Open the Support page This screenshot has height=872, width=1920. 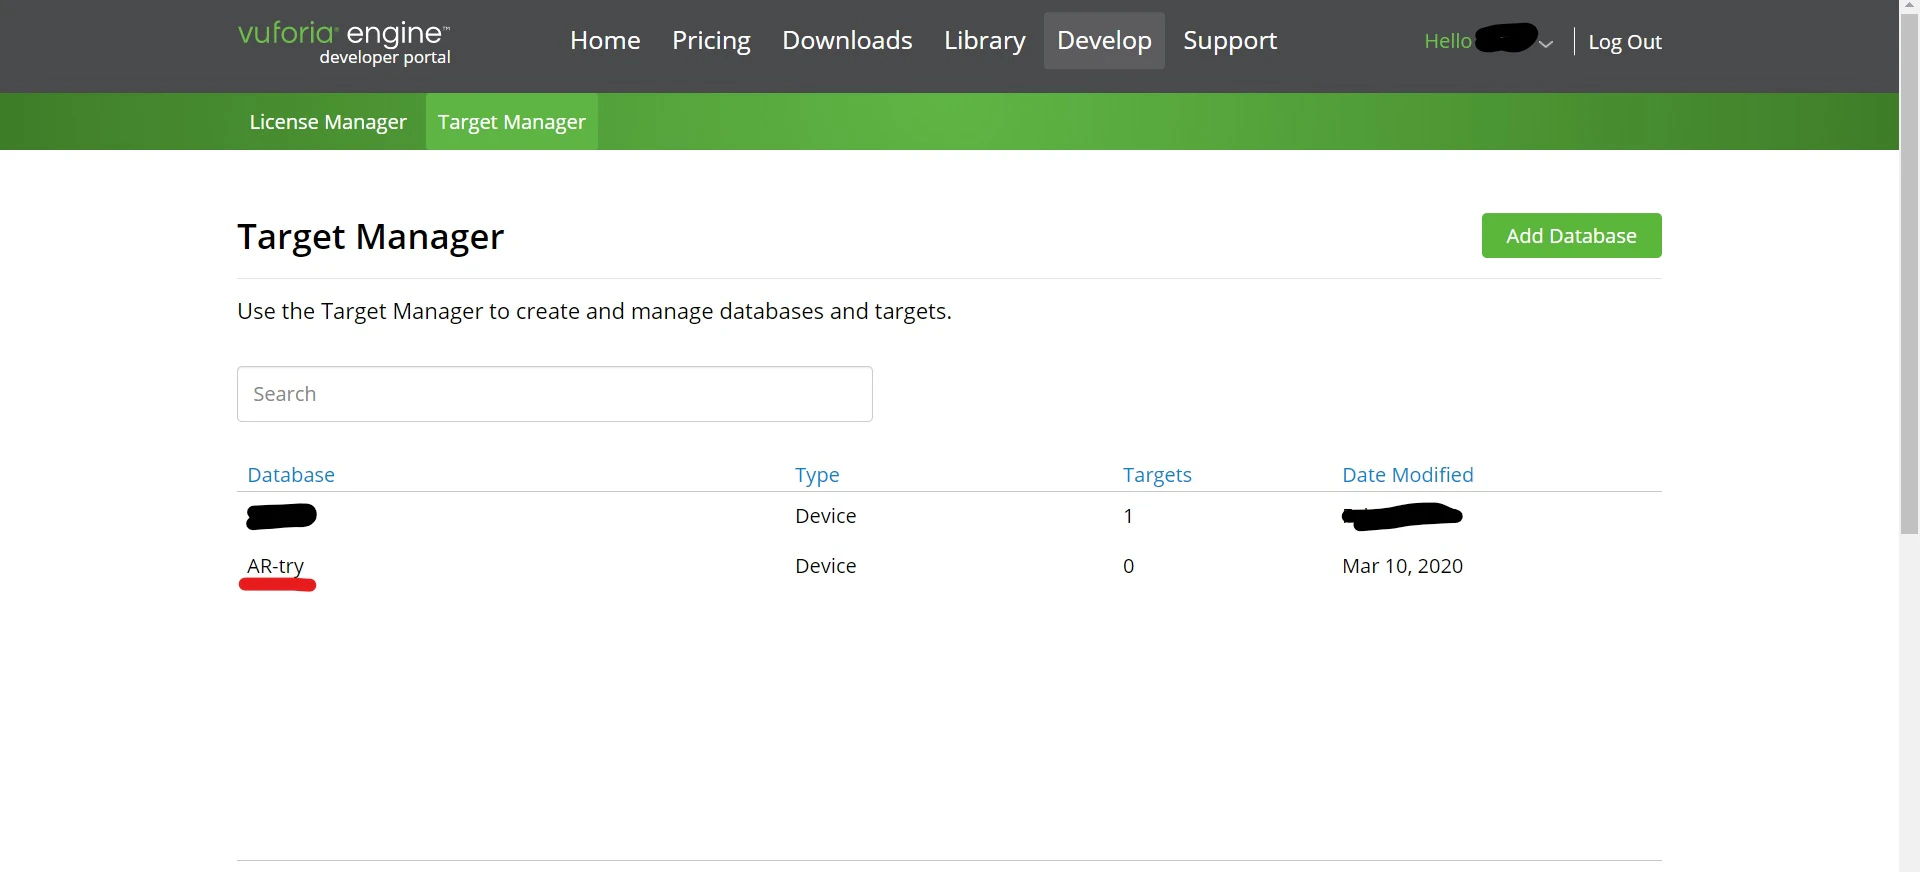[x=1230, y=41]
